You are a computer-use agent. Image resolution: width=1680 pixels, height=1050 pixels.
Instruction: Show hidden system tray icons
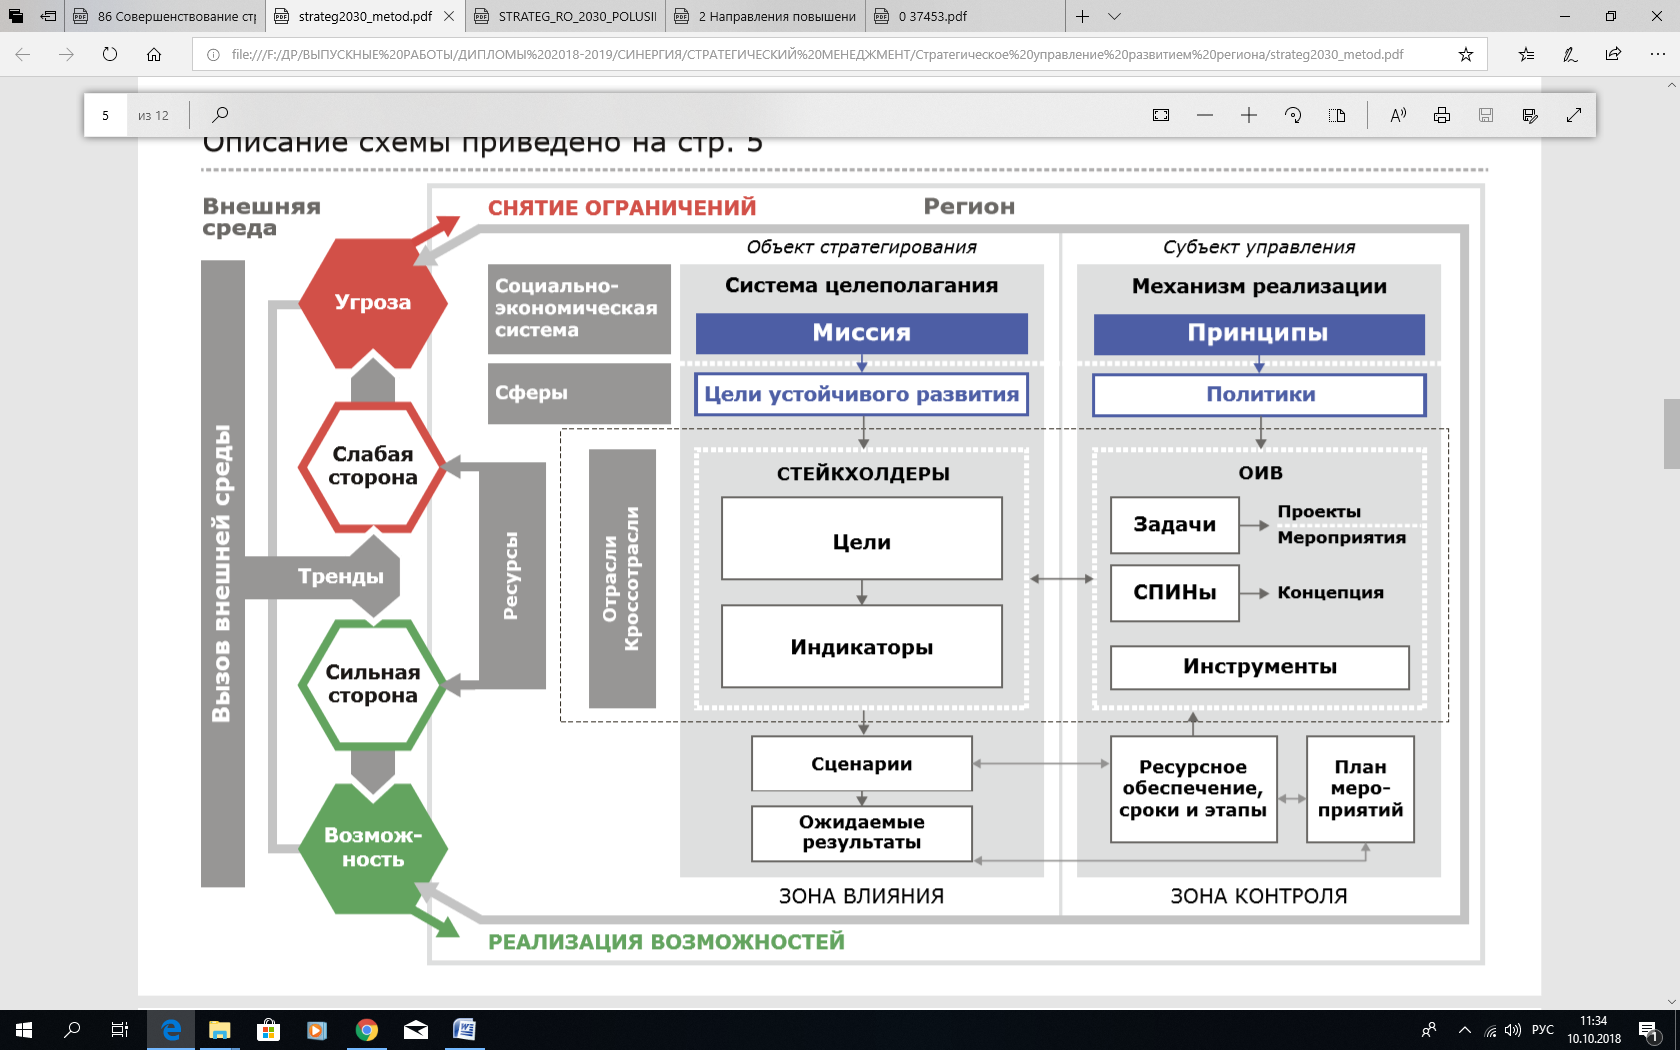[x=1465, y=1030]
